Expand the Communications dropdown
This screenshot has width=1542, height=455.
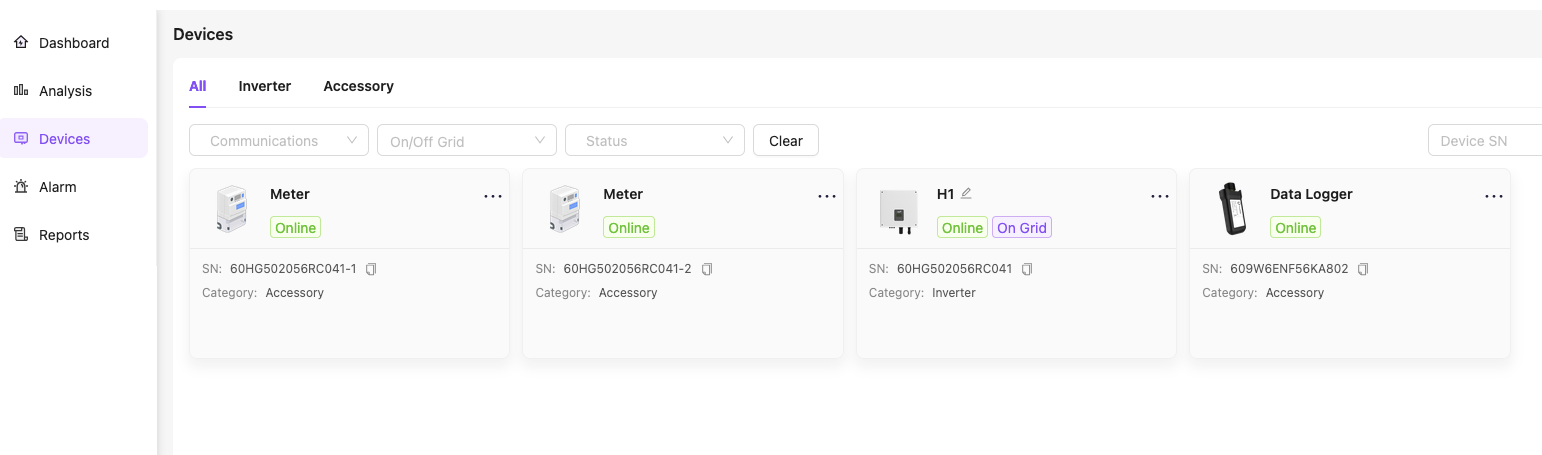279,141
